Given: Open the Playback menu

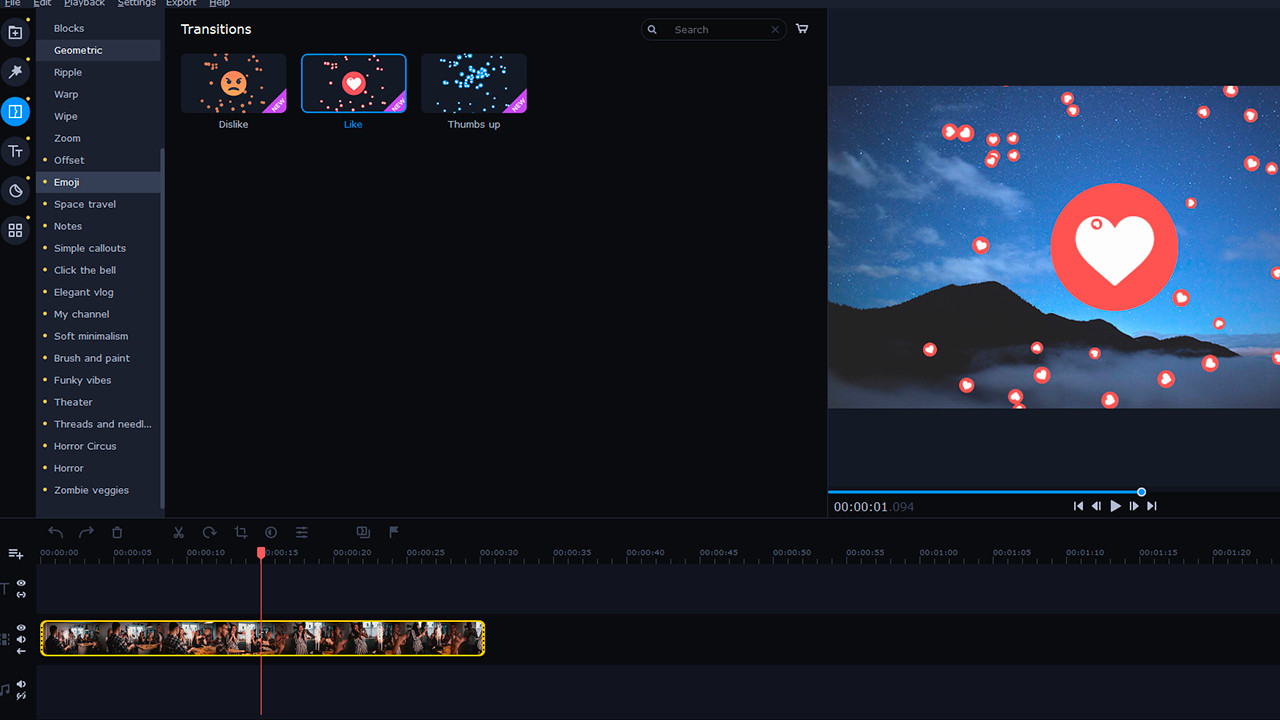Looking at the screenshot, I should click(x=84, y=3).
